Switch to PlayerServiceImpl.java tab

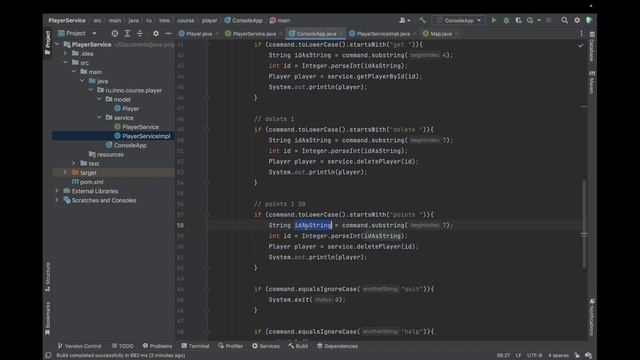[x=382, y=34]
